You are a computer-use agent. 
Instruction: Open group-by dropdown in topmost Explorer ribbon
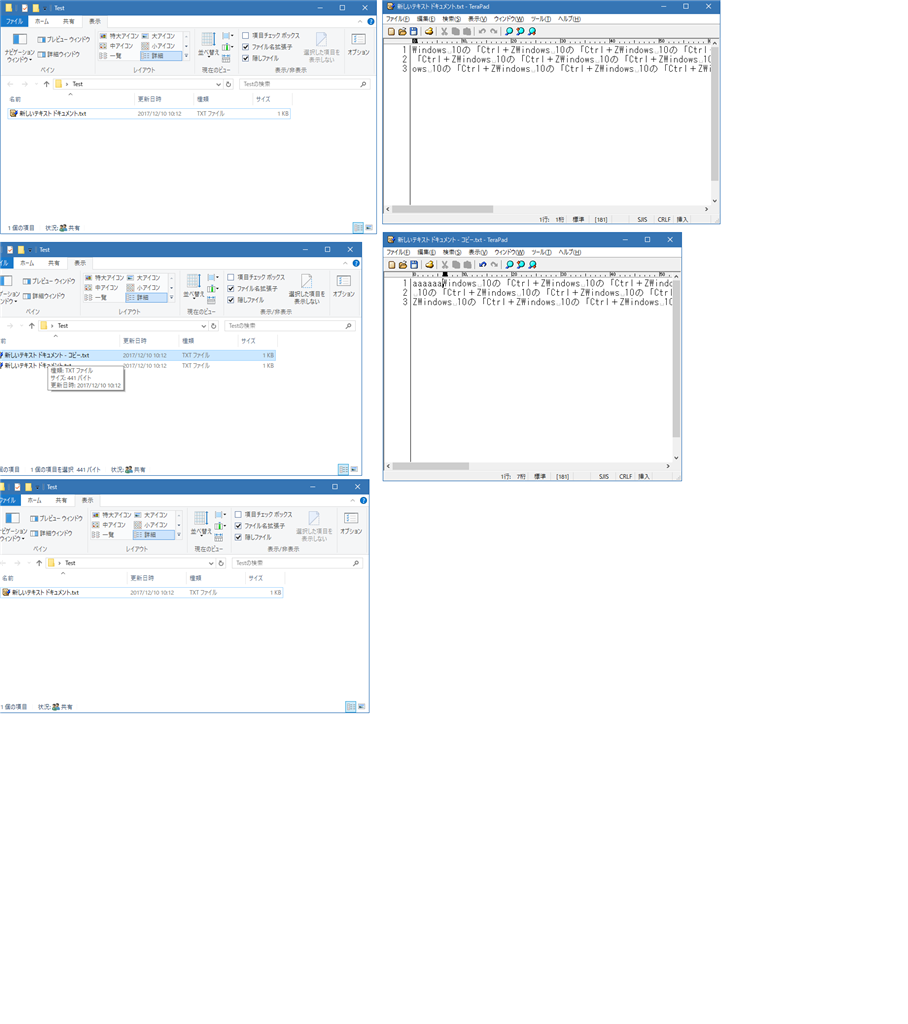(228, 36)
